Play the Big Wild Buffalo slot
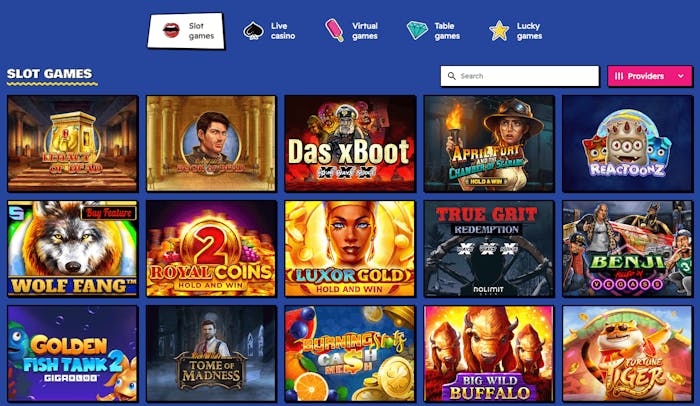 tap(489, 354)
